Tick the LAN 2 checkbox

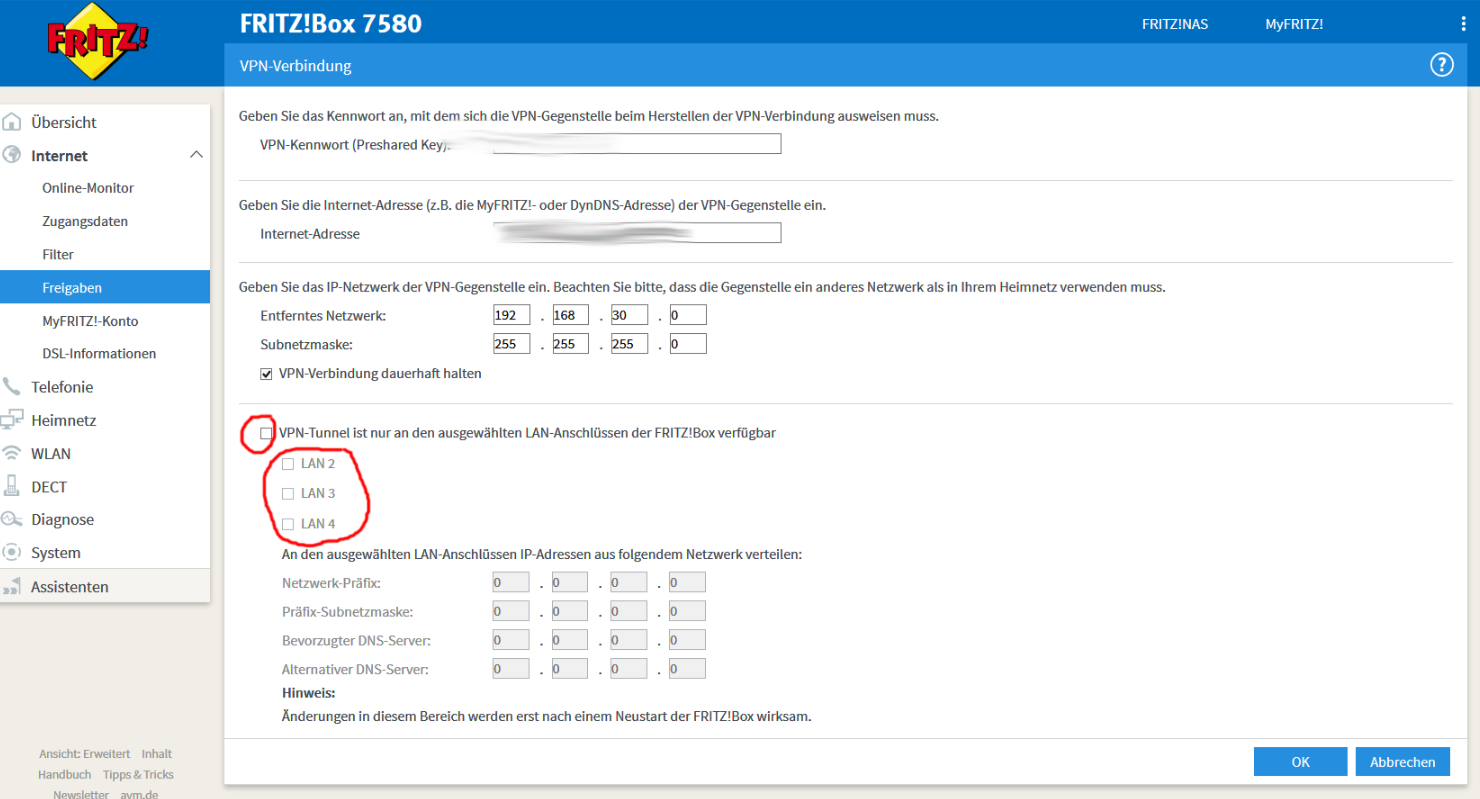[x=288, y=464]
